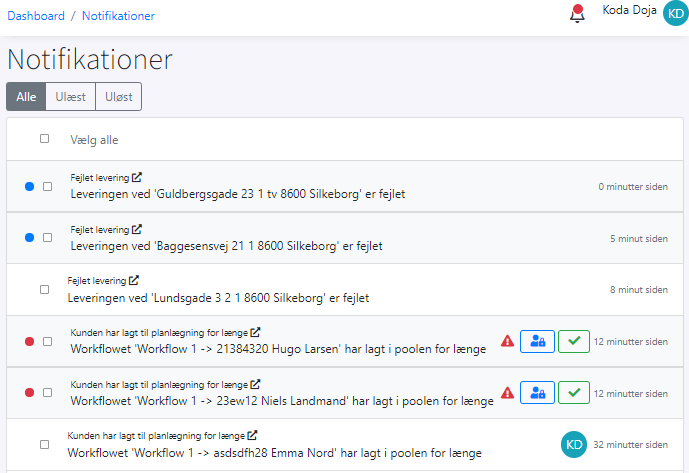Click '32 minutter siden' timestamp
Screen dimensions: 689x473
(631, 444)
